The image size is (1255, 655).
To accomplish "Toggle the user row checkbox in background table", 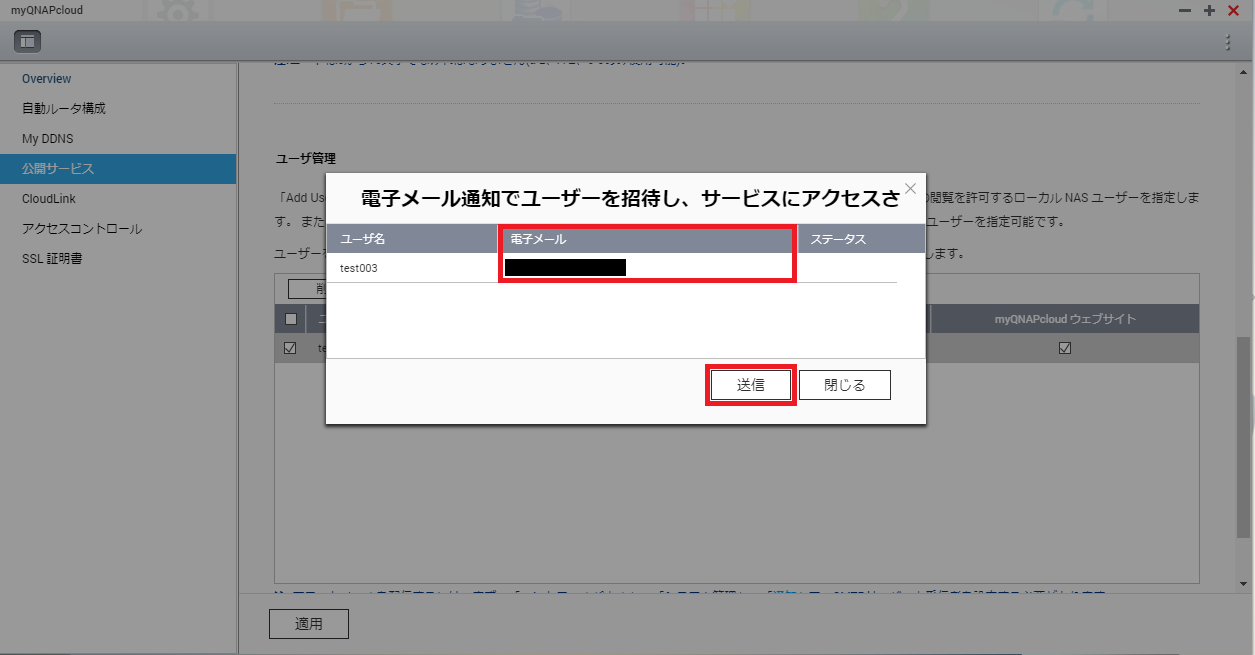I will (290, 348).
